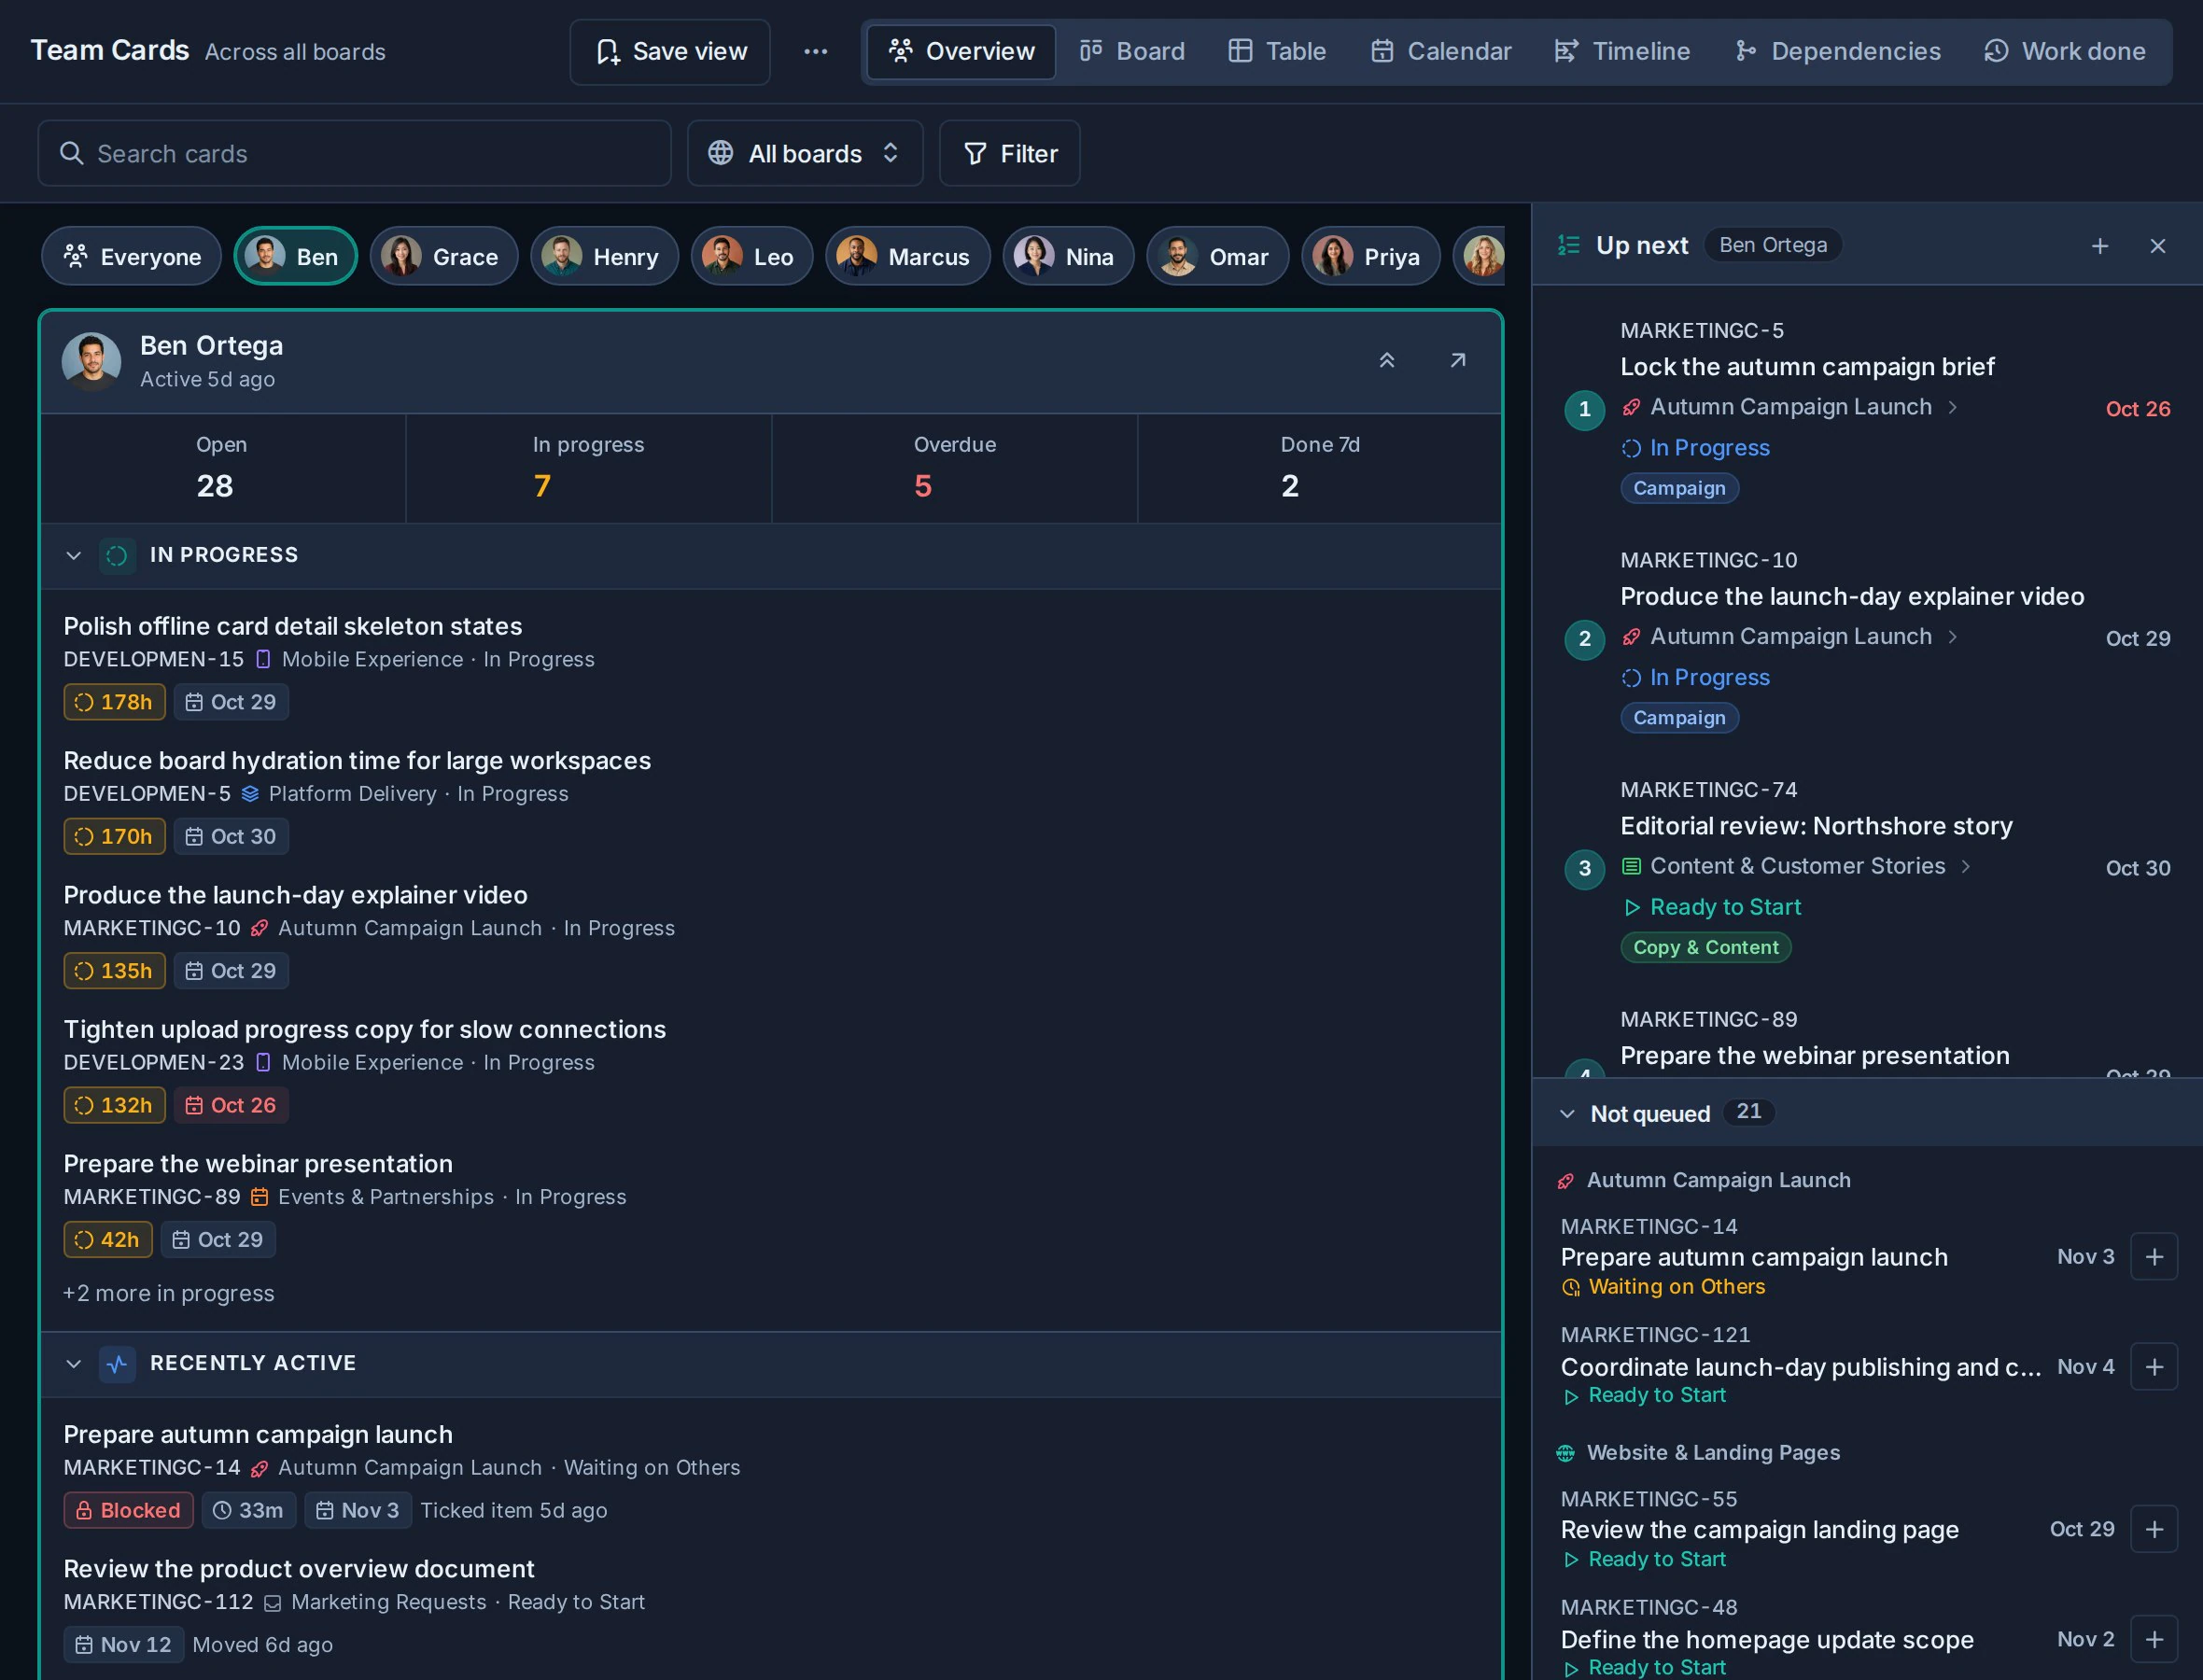Click the Overdue 5 stat
This screenshot has width=2203, height=1680.
tap(954, 468)
